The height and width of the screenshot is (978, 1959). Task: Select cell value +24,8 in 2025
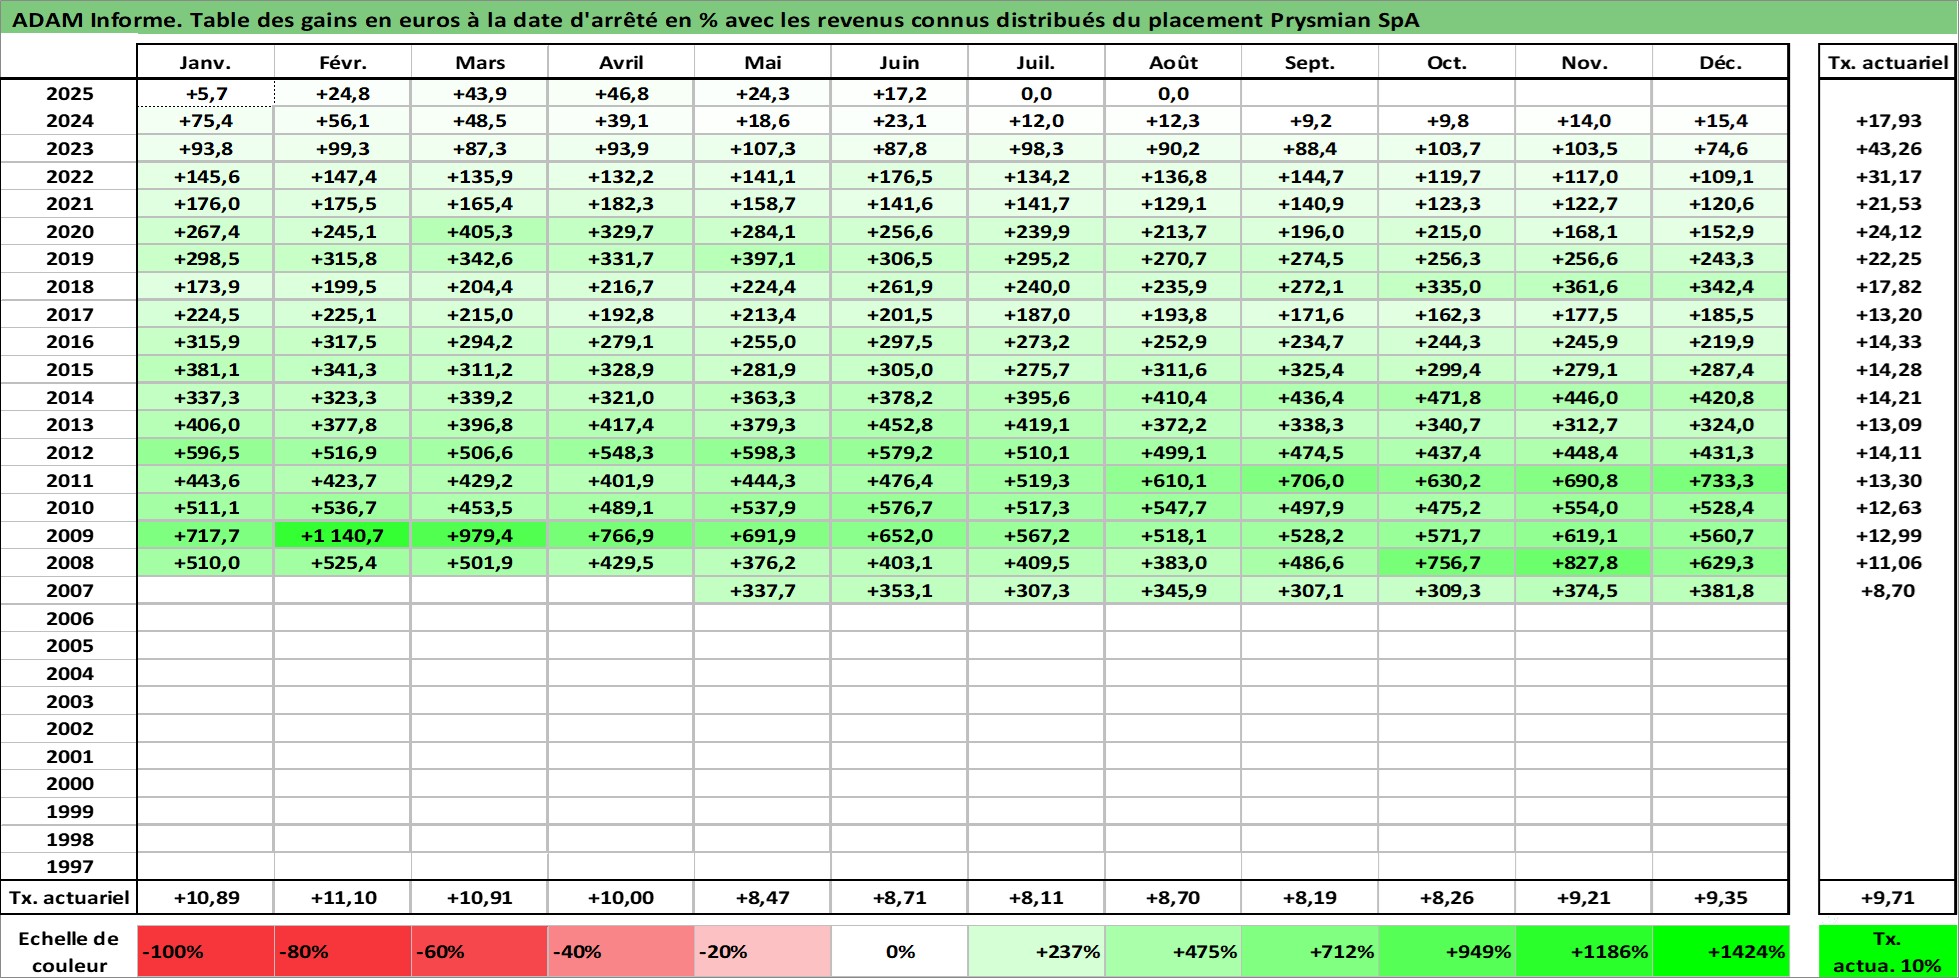coord(342,93)
